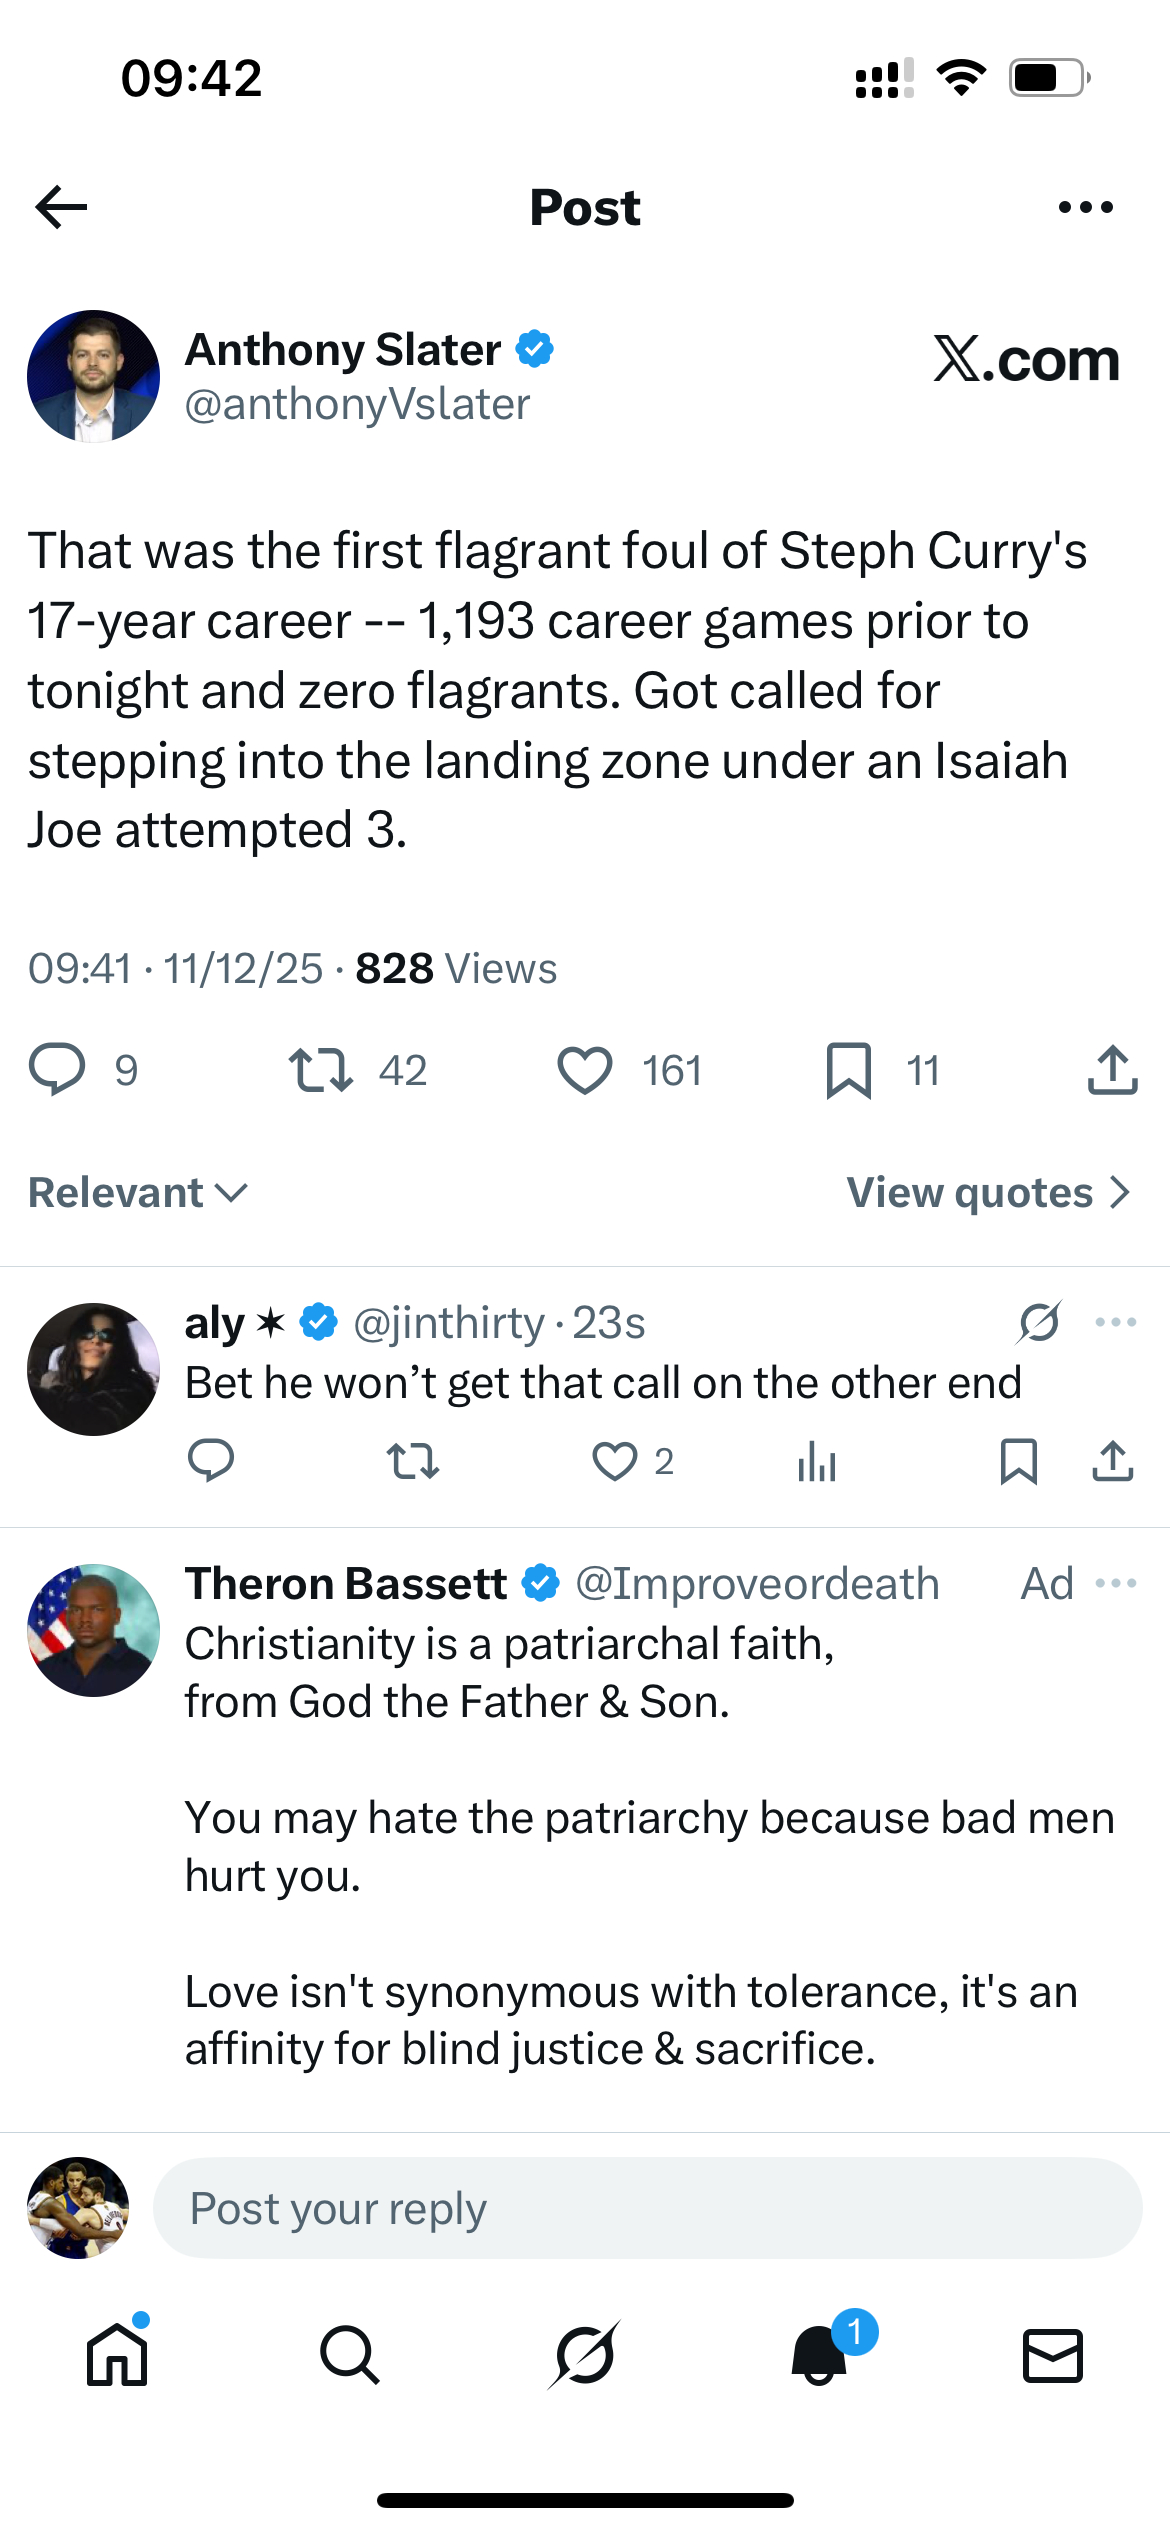The image size is (1170, 2532).
Task: Tap the back arrow
Action: [62, 207]
